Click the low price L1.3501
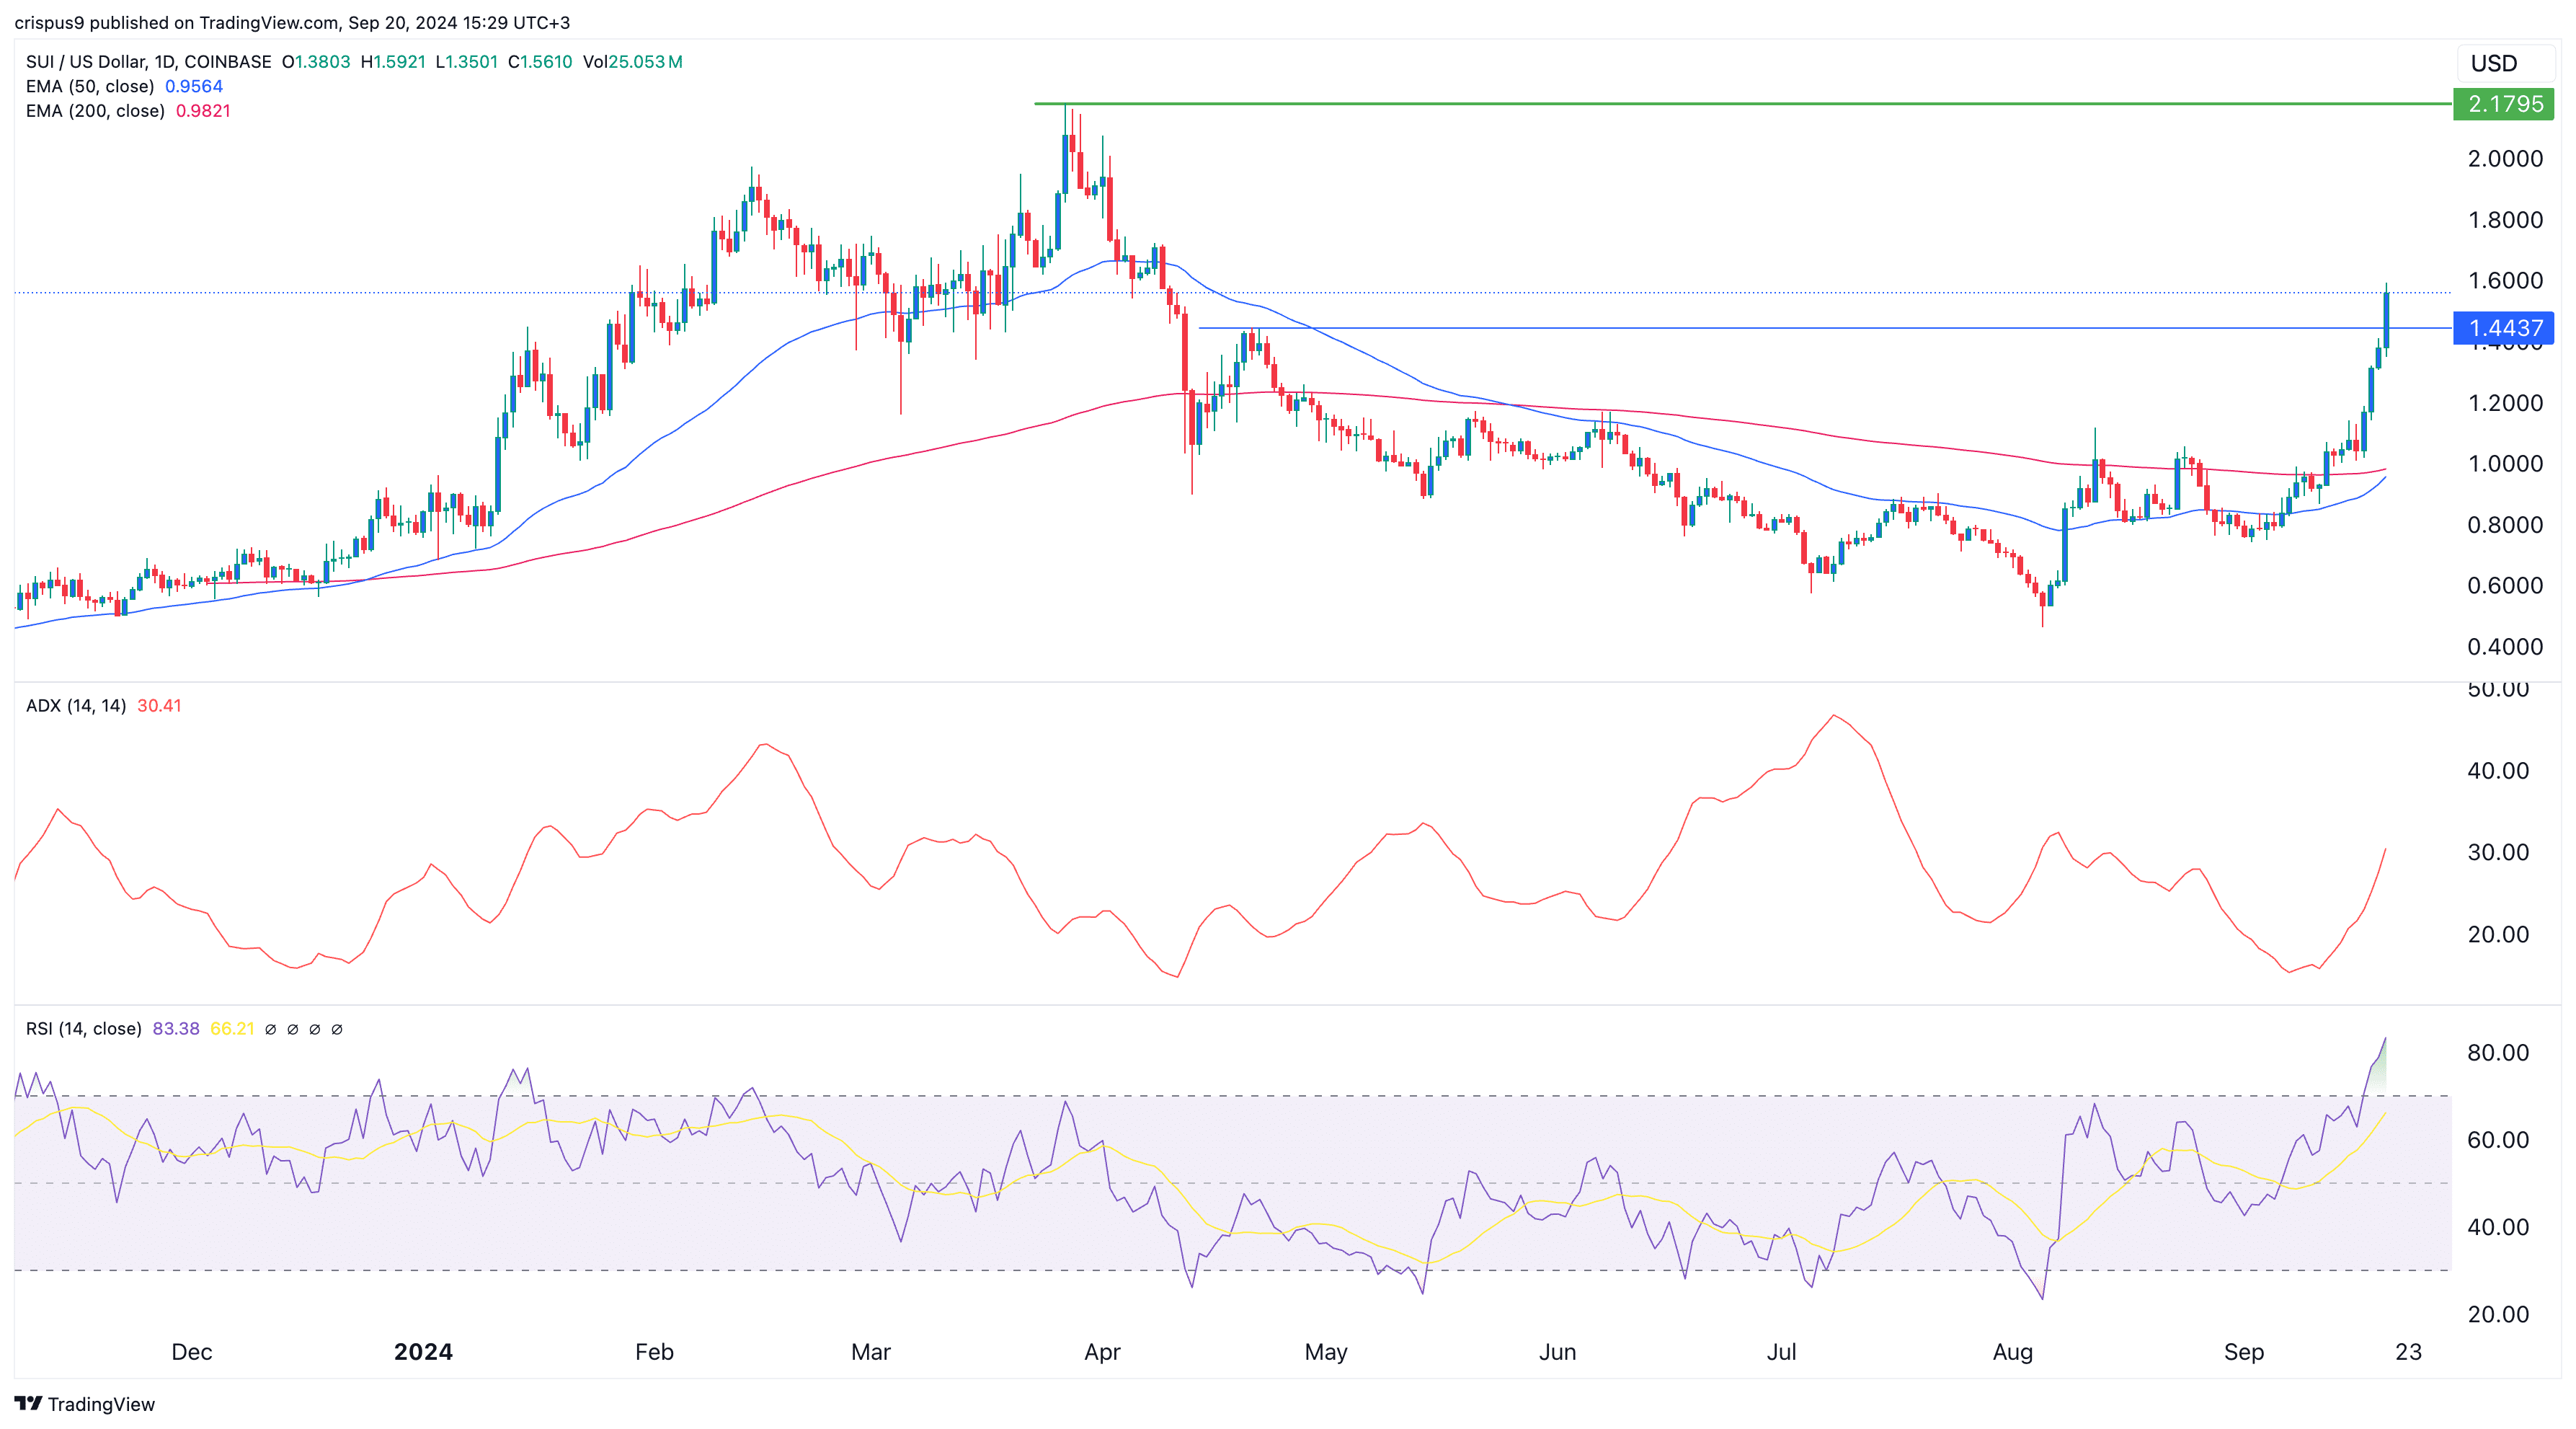This screenshot has width=2576, height=1429. click(467, 61)
